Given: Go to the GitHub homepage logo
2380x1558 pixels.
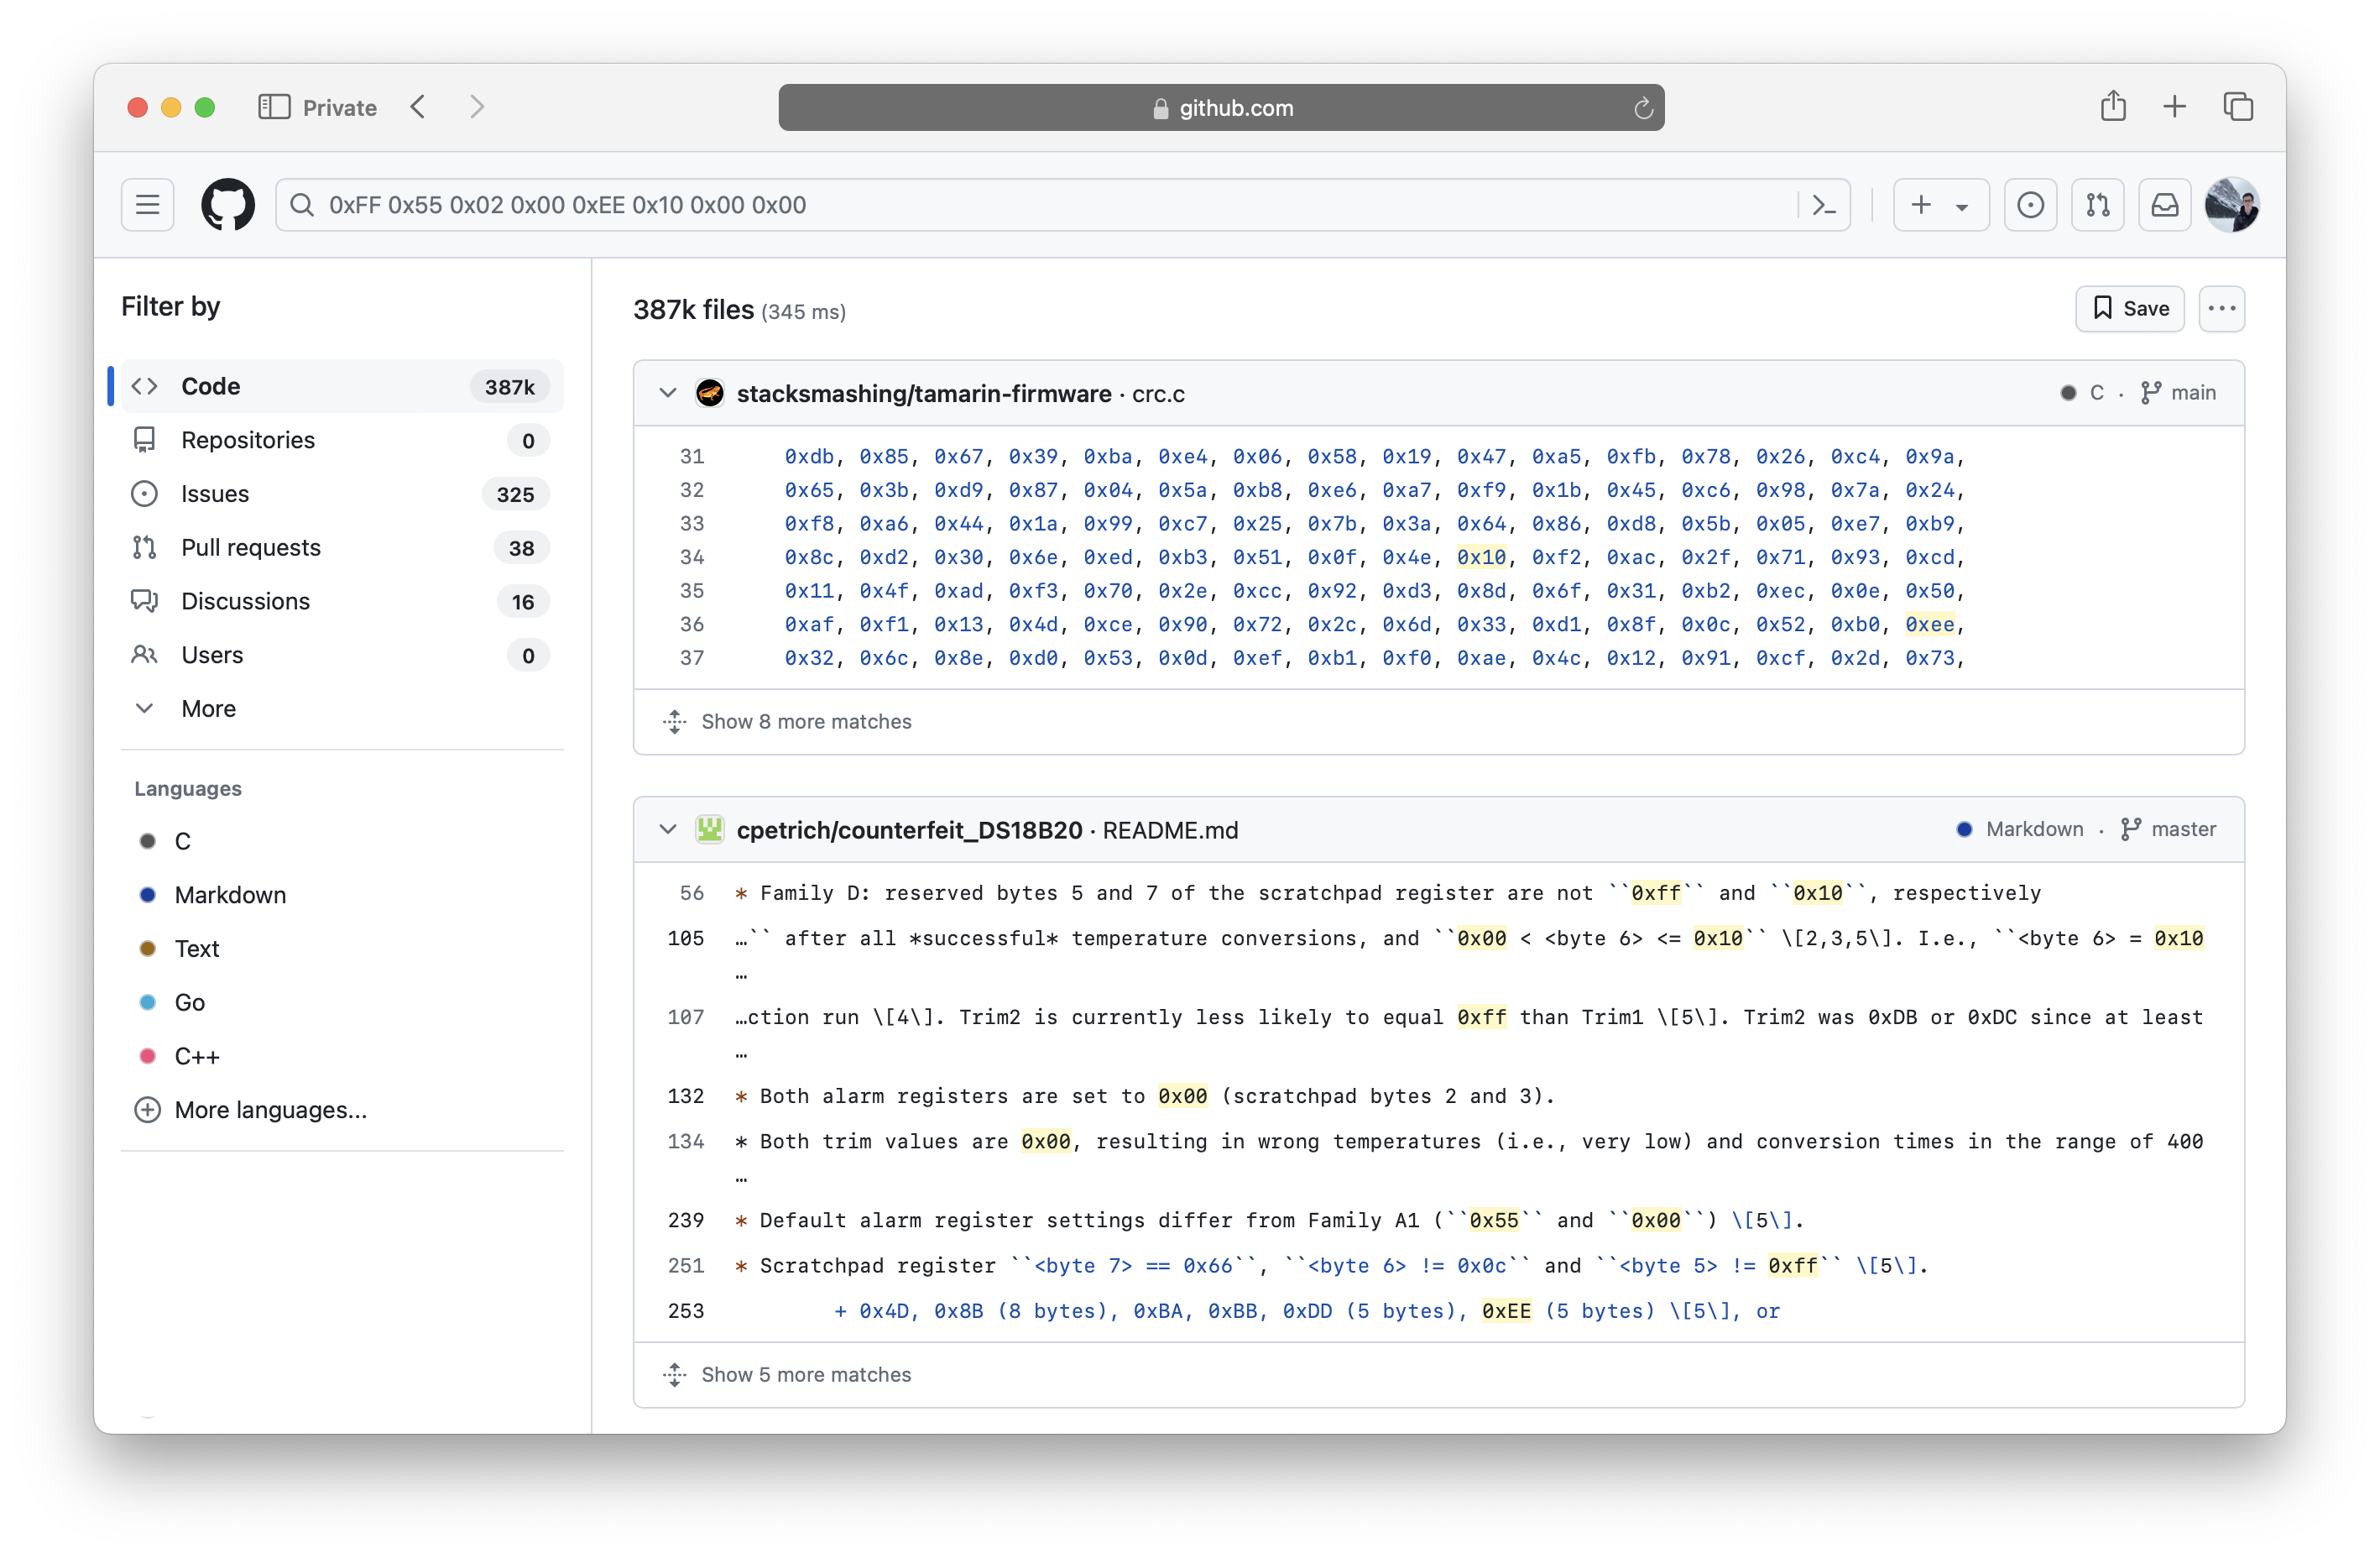Looking at the screenshot, I should pos(228,205).
